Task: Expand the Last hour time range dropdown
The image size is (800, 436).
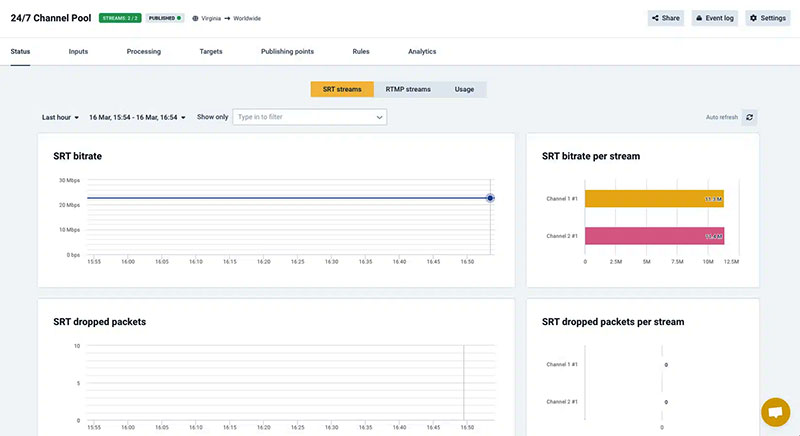Action: [60, 117]
